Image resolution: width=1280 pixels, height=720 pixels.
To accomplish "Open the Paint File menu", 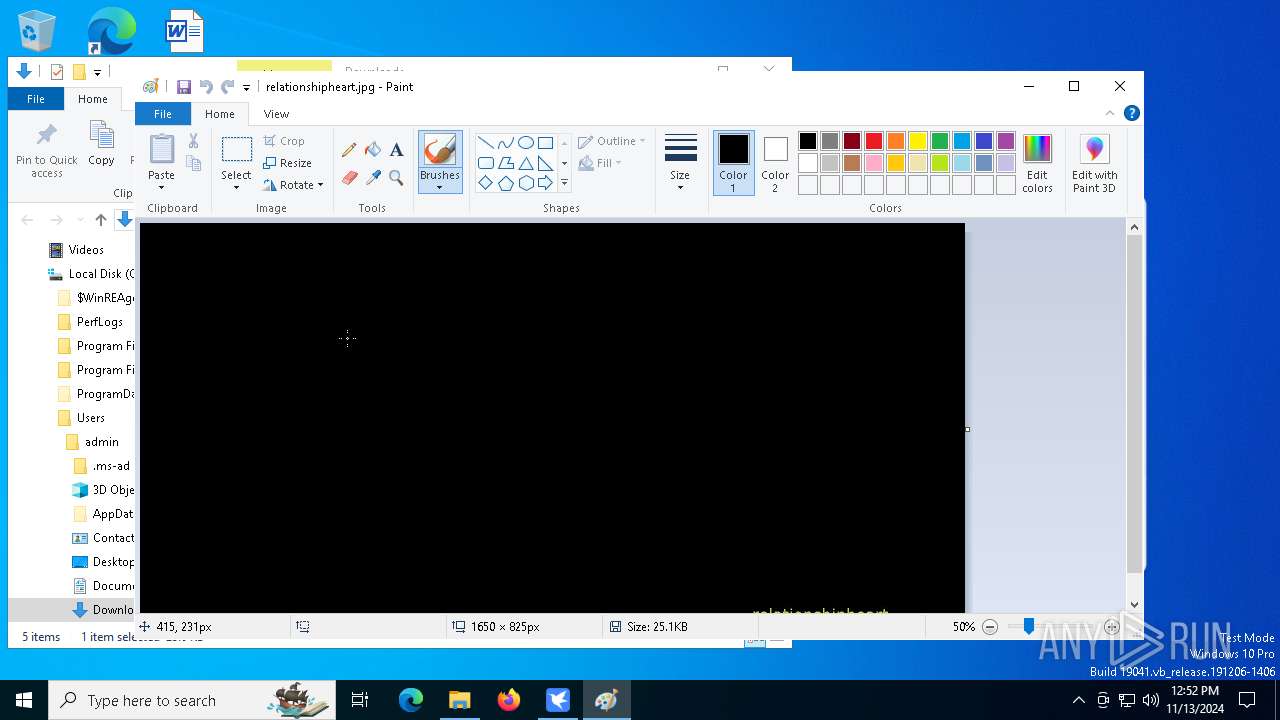I will tap(162, 114).
